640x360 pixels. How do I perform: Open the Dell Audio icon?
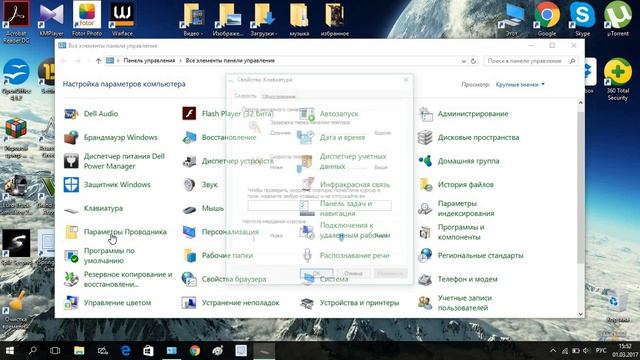coord(71,114)
